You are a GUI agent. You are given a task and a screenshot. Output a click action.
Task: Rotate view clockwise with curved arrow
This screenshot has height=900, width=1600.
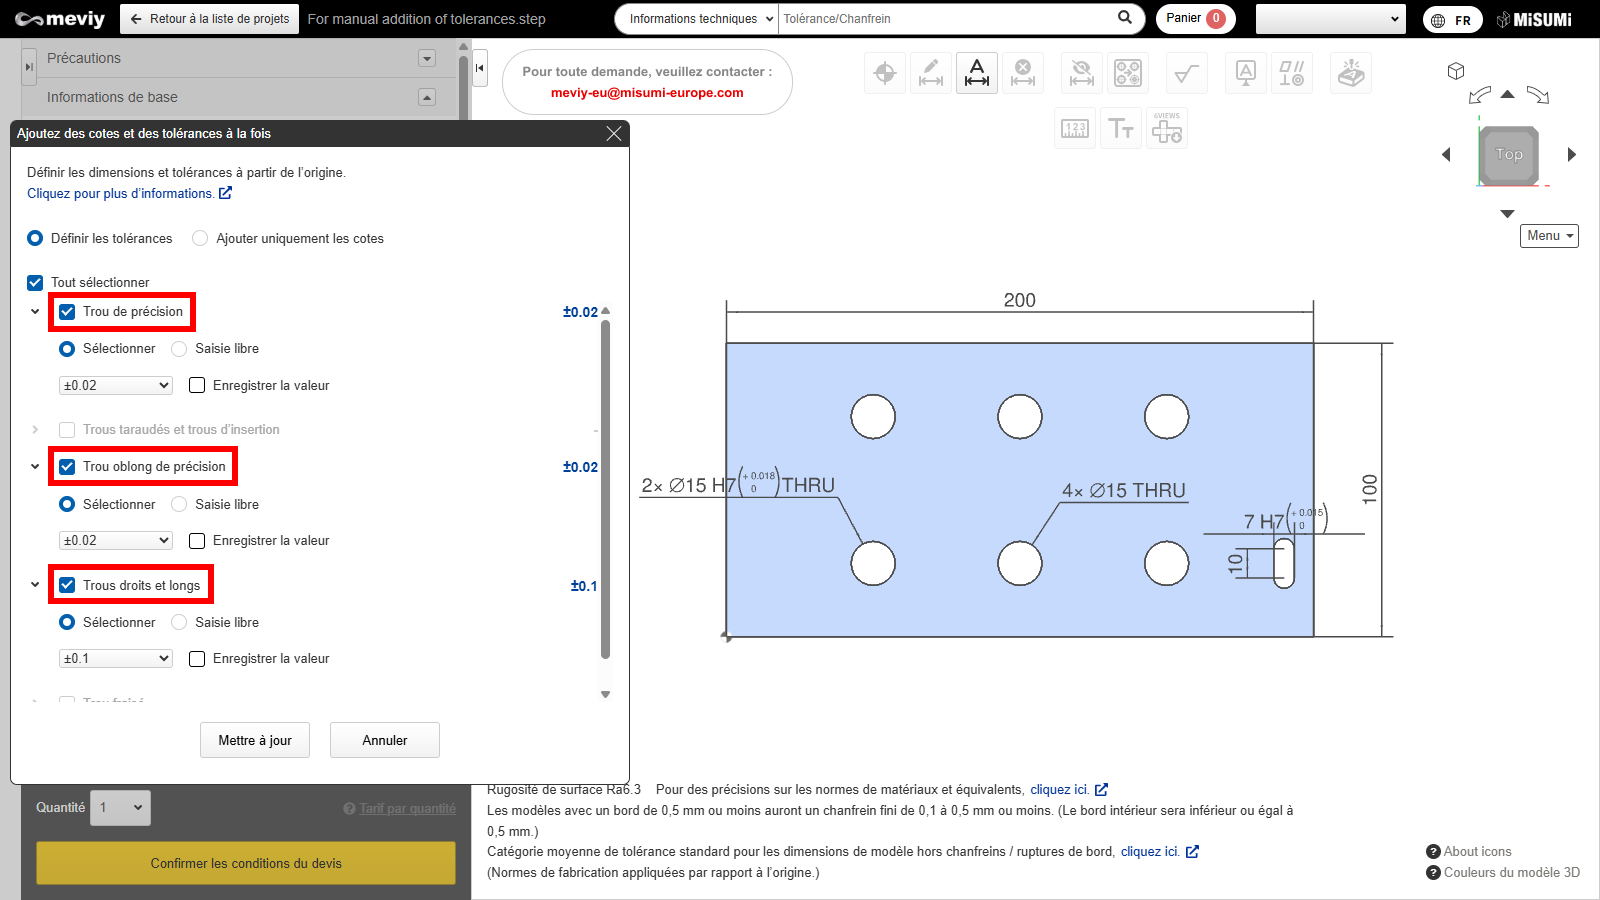(x=1538, y=96)
